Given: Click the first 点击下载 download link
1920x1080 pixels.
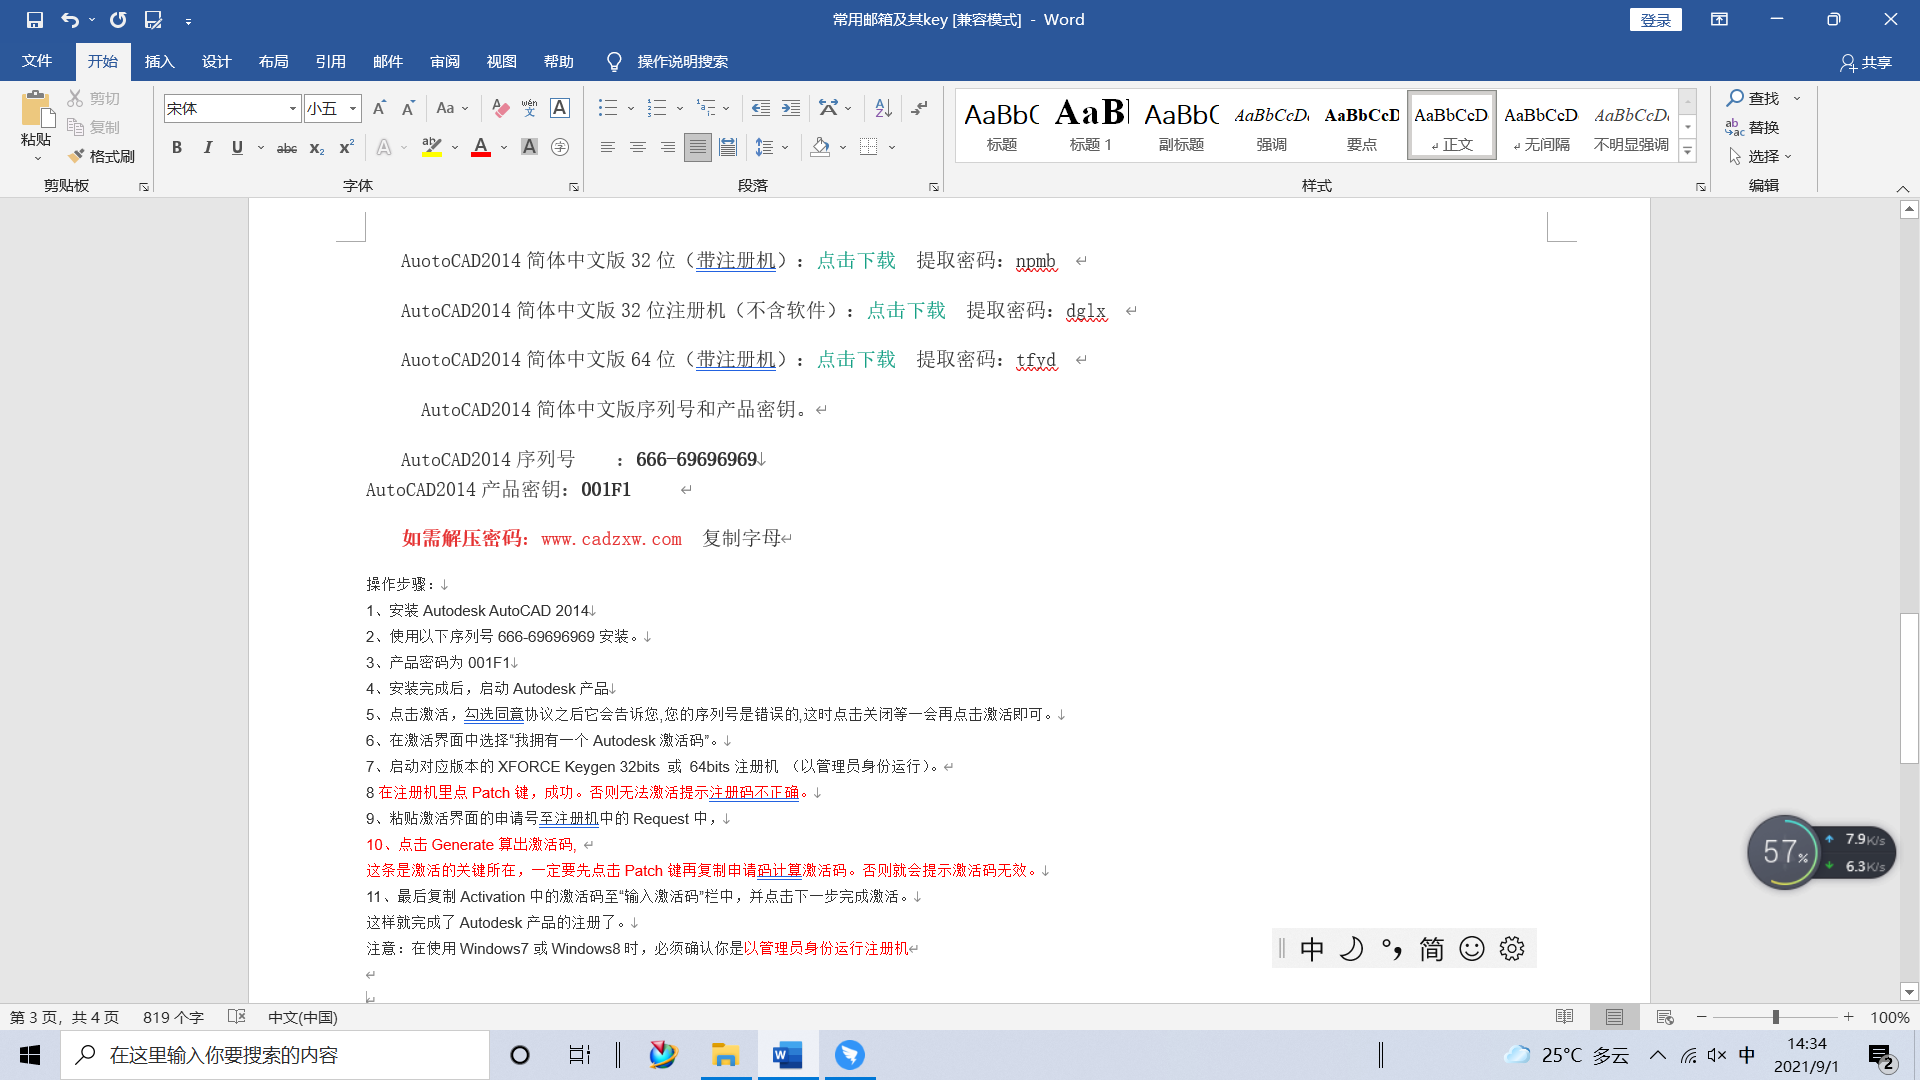Looking at the screenshot, I should coord(856,261).
